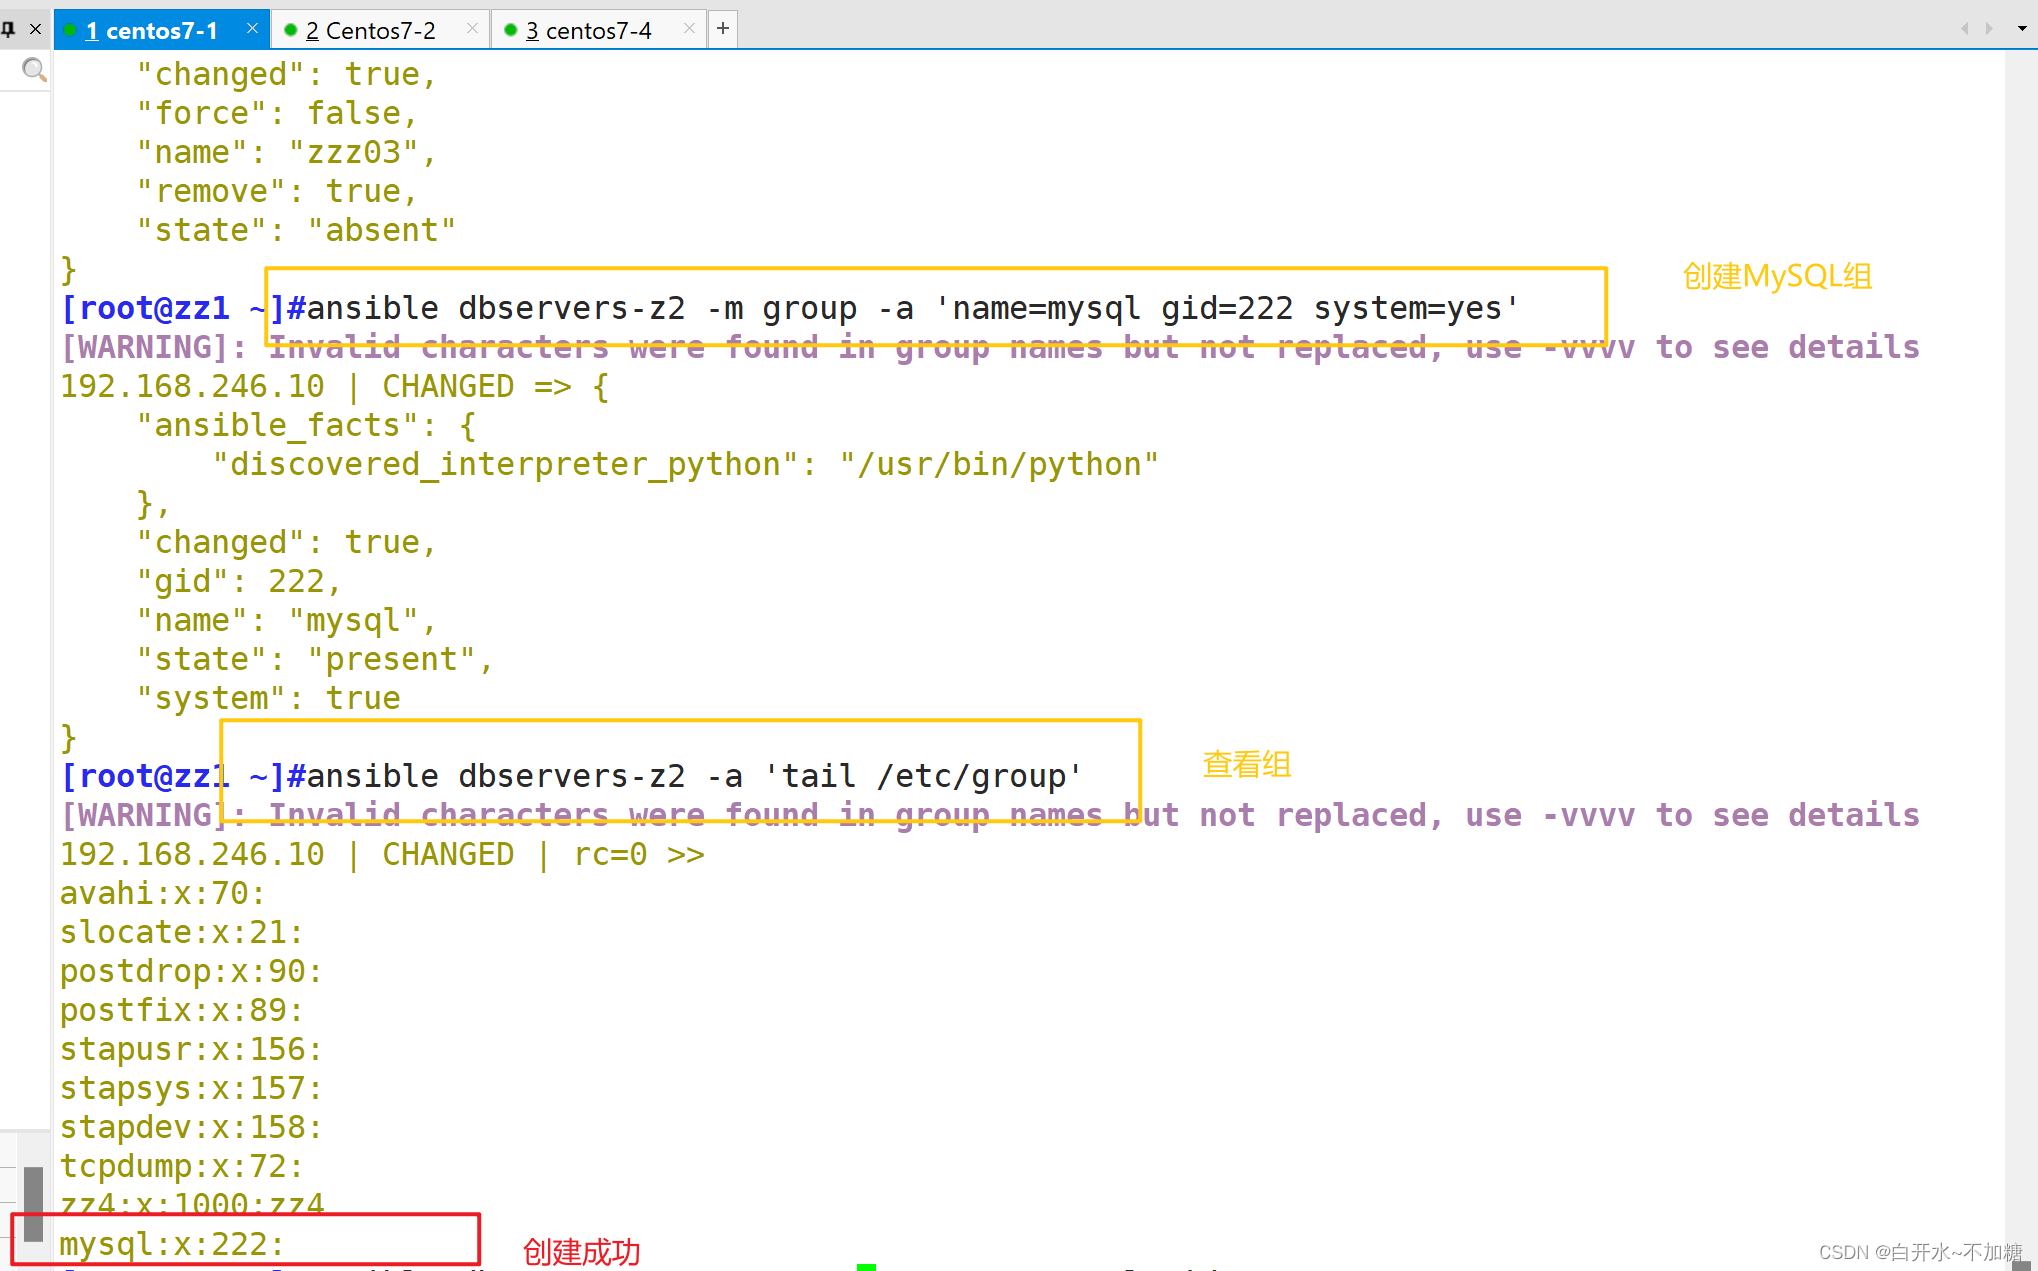The height and width of the screenshot is (1271, 2038).
Task: Close the centos7-1 tab
Action: pos(252,29)
